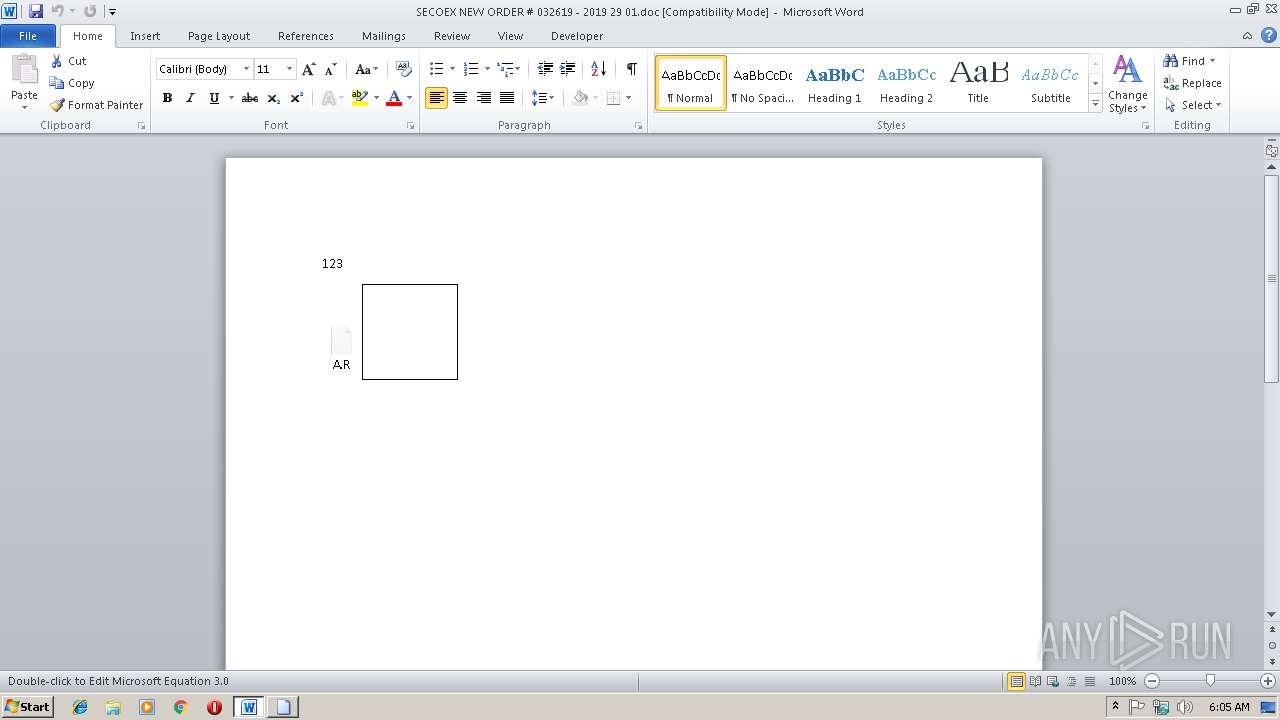
Task: Apply the Font Color red swatch
Action: pyautogui.click(x=394, y=98)
